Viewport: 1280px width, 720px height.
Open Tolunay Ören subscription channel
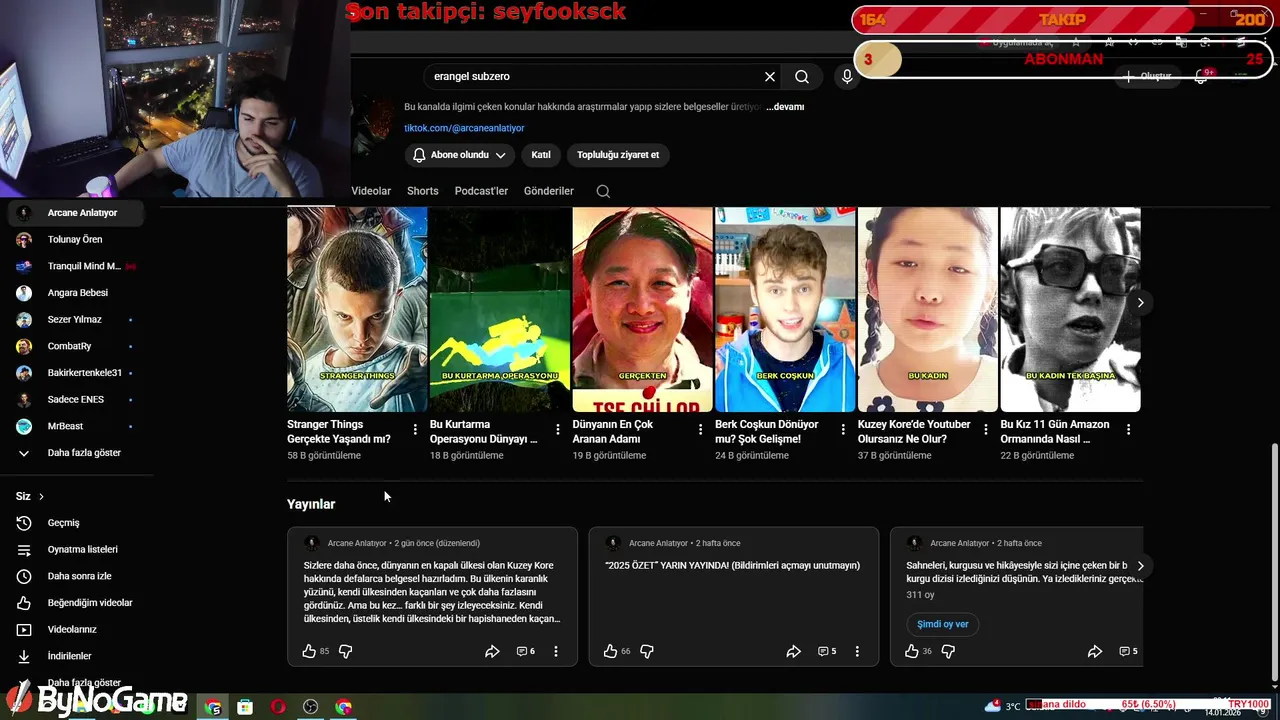(76, 240)
